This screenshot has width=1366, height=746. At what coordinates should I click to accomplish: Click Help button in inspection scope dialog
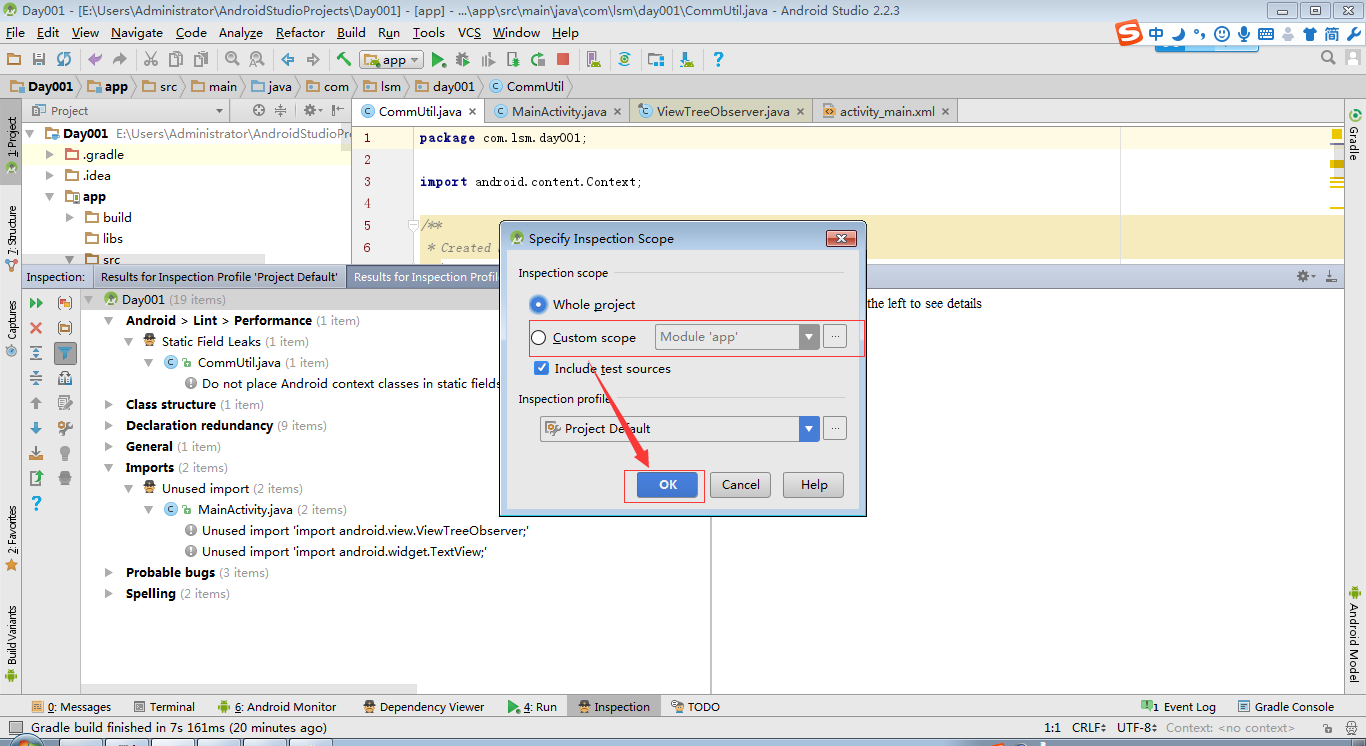[814, 485]
